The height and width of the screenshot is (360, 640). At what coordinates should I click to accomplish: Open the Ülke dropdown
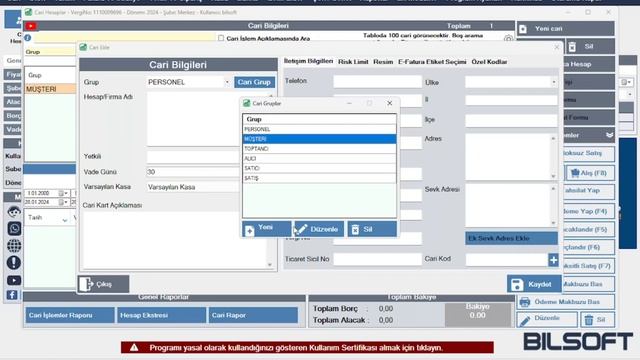[553, 82]
